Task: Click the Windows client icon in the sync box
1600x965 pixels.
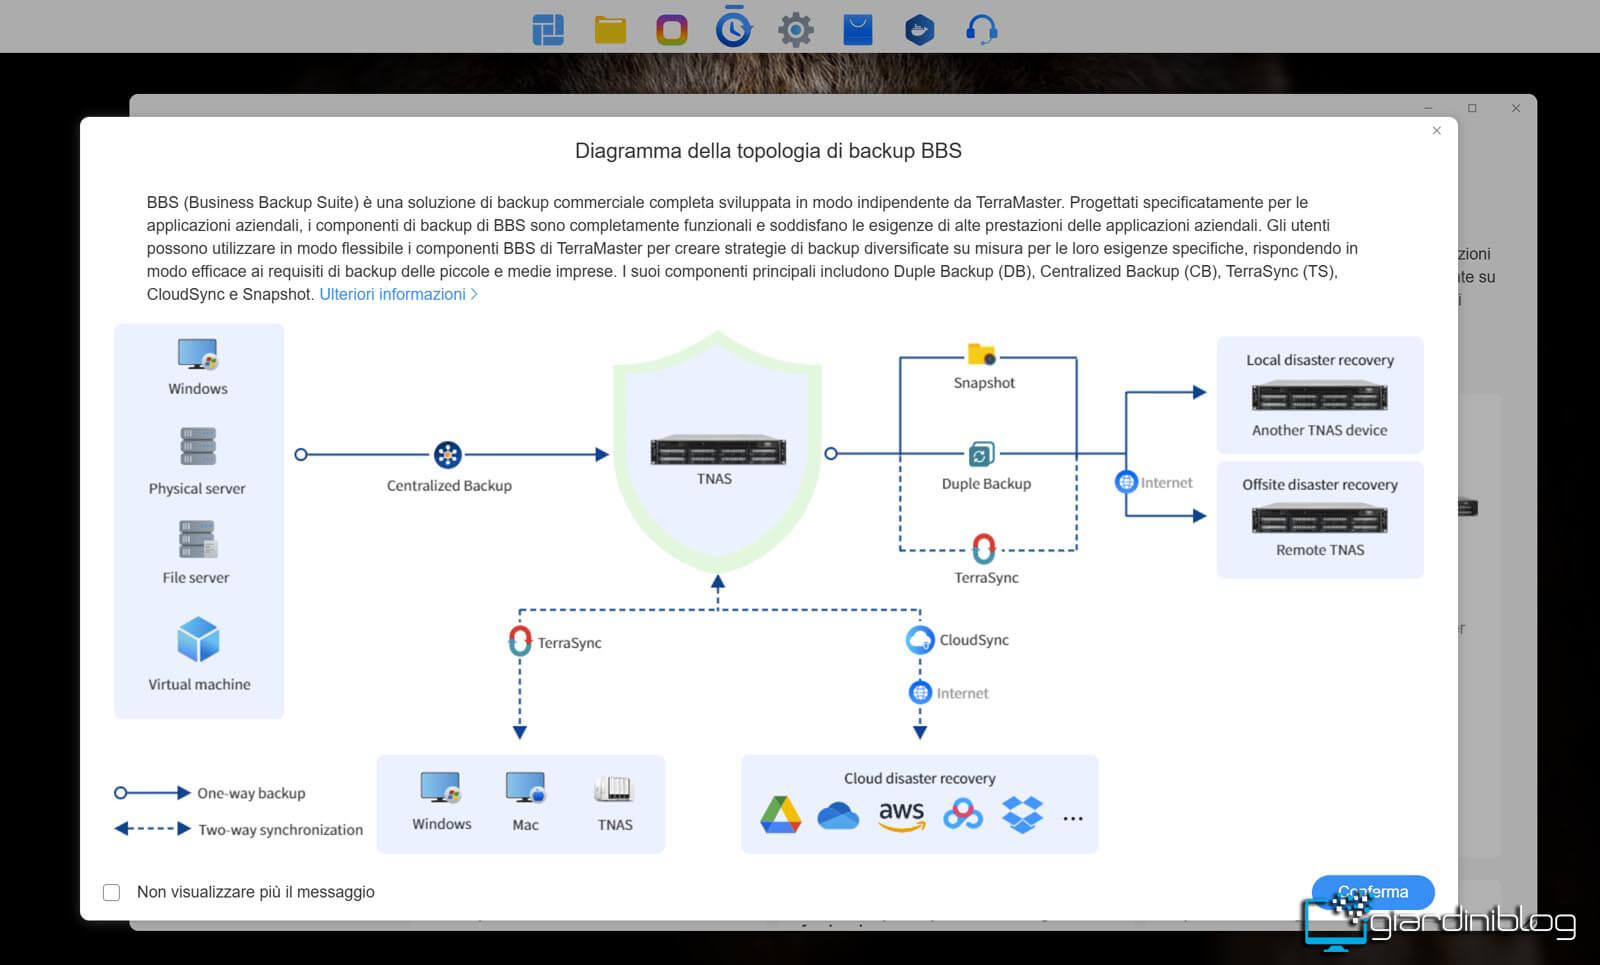Action: [x=441, y=788]
